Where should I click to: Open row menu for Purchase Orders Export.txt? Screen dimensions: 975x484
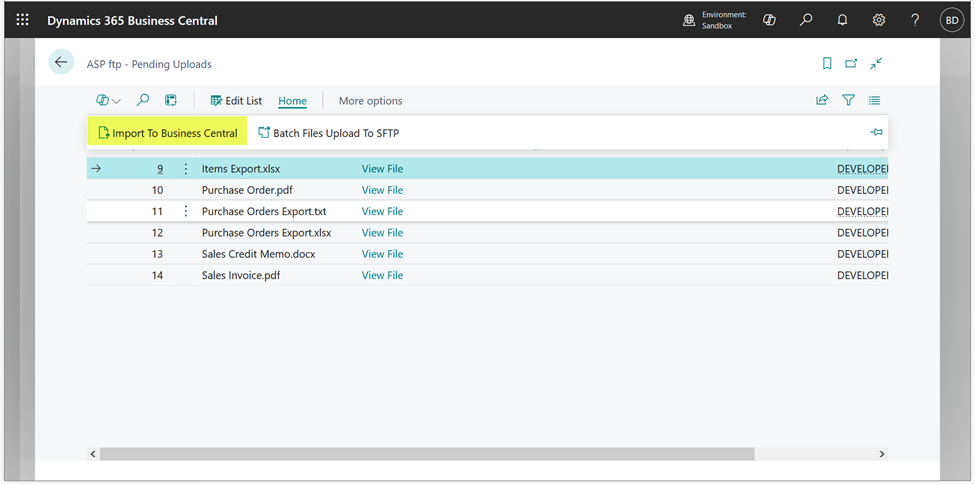[x=185, y=212]
